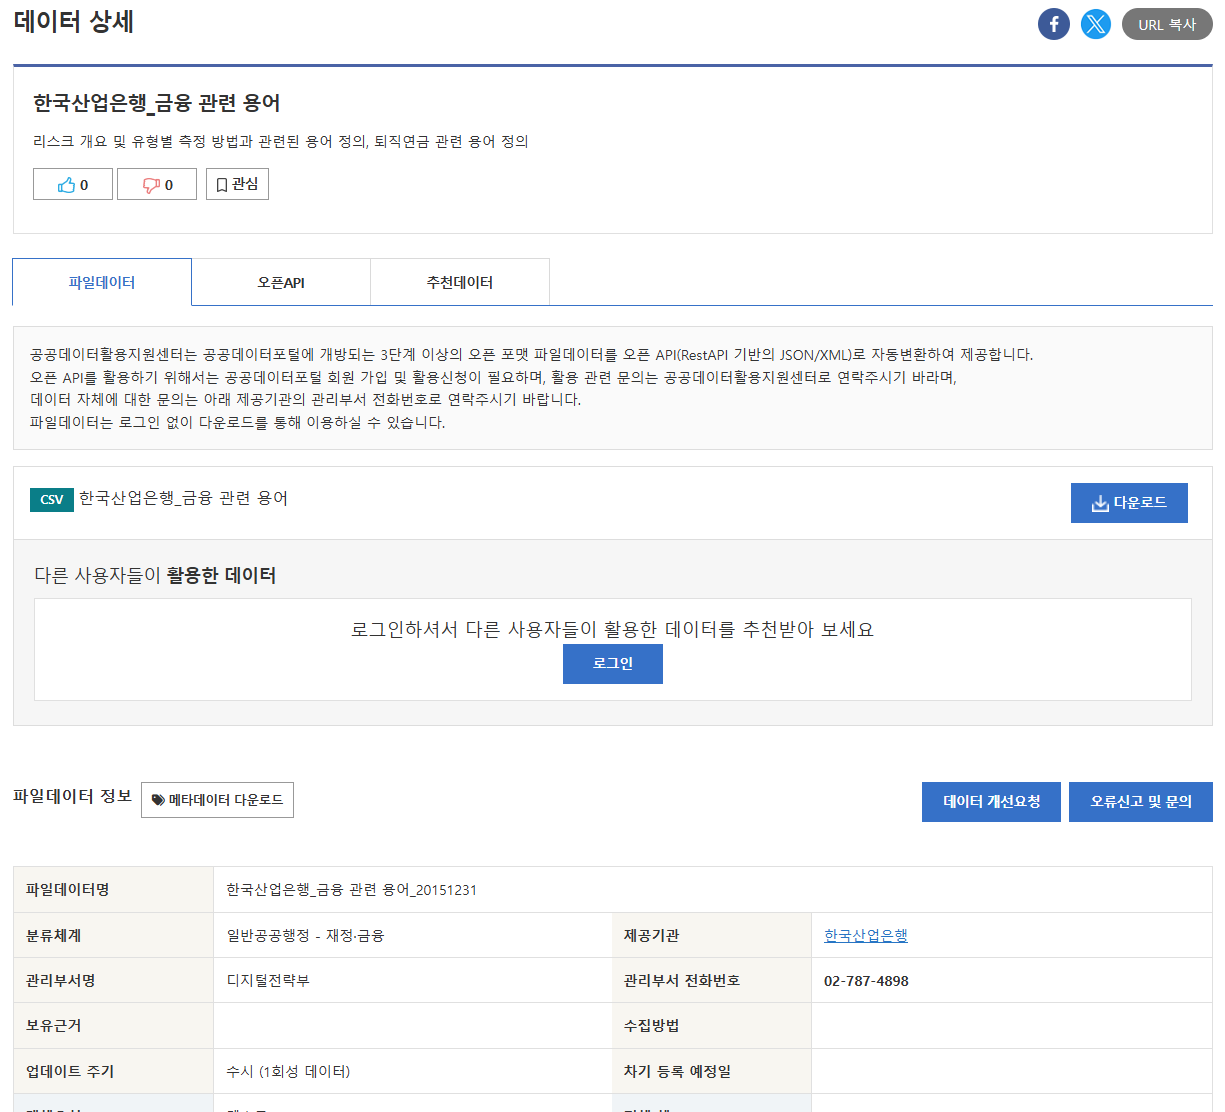Share page via Facebook icon
This screenshot has height=1112, width=1225.
click(x=1053, y=24)
